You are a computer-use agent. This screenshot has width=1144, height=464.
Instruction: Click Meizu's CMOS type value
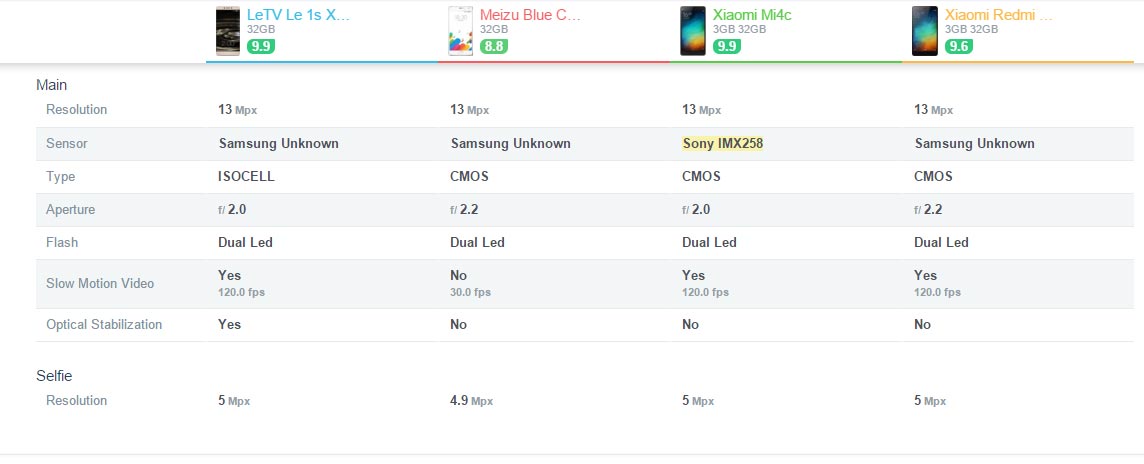[x=469, y=177]
